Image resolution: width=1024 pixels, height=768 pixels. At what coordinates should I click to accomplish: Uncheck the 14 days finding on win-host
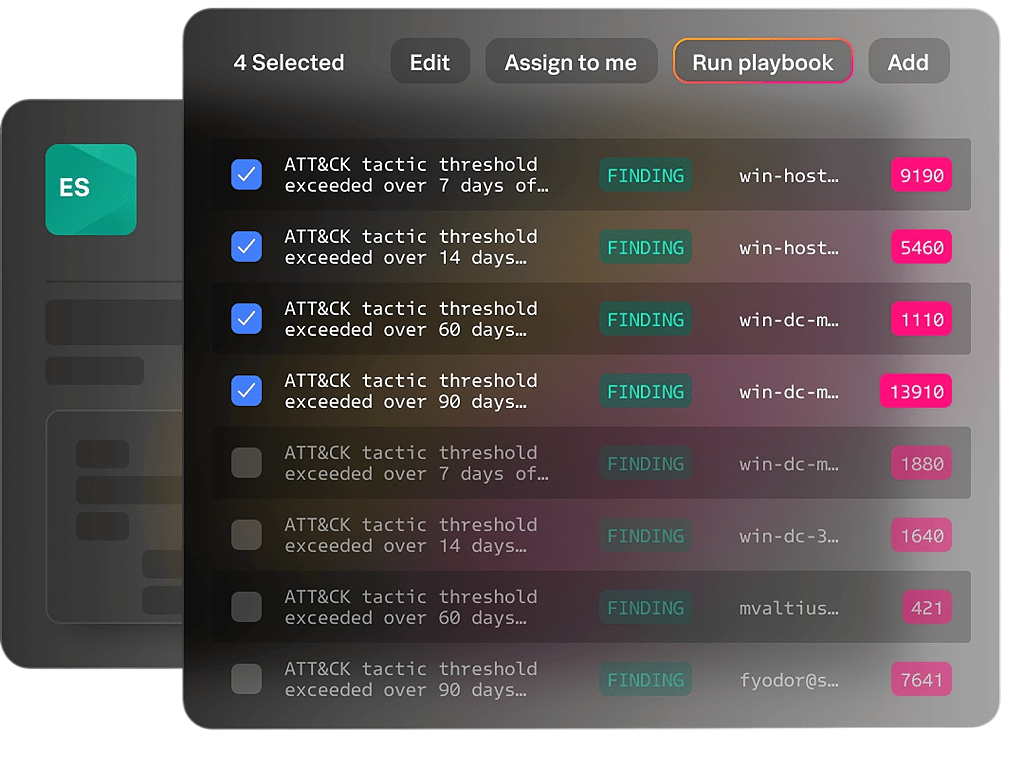click(246, 247)
